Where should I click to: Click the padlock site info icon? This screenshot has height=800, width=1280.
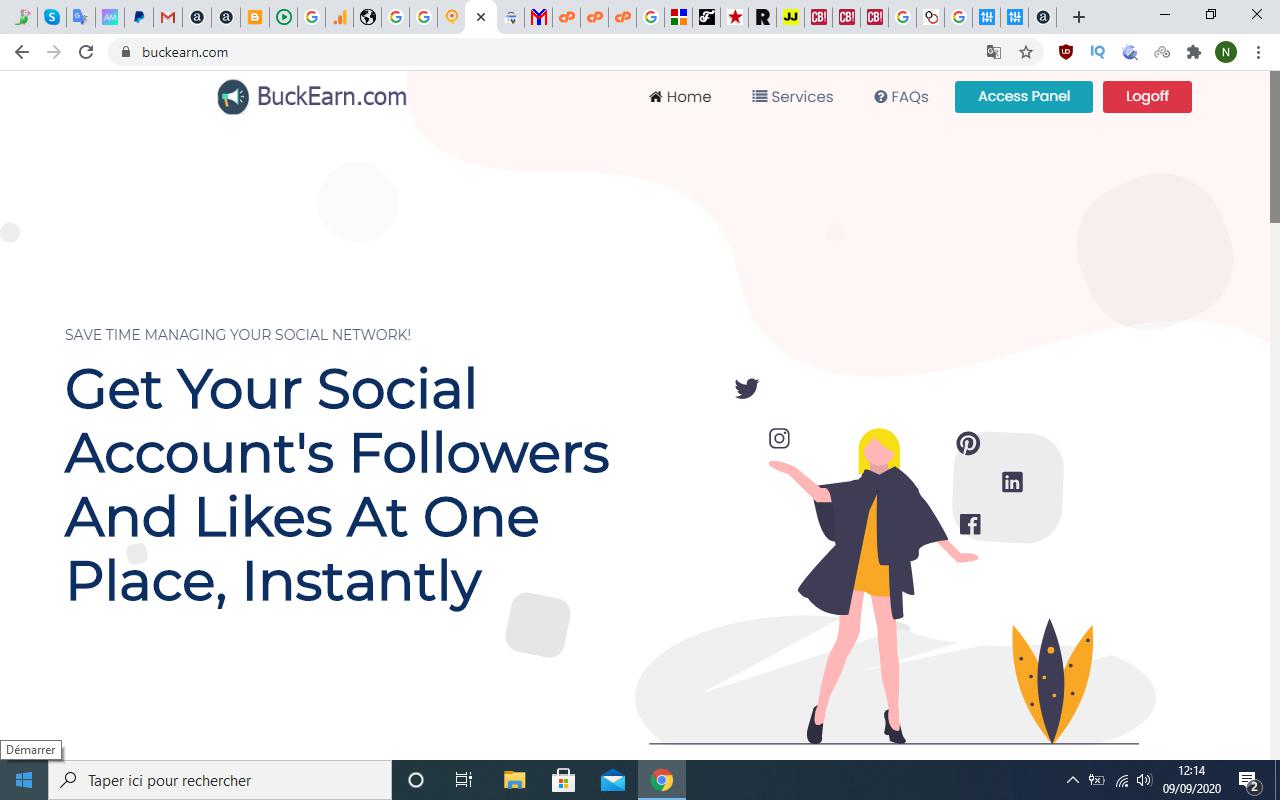[125, 52]
